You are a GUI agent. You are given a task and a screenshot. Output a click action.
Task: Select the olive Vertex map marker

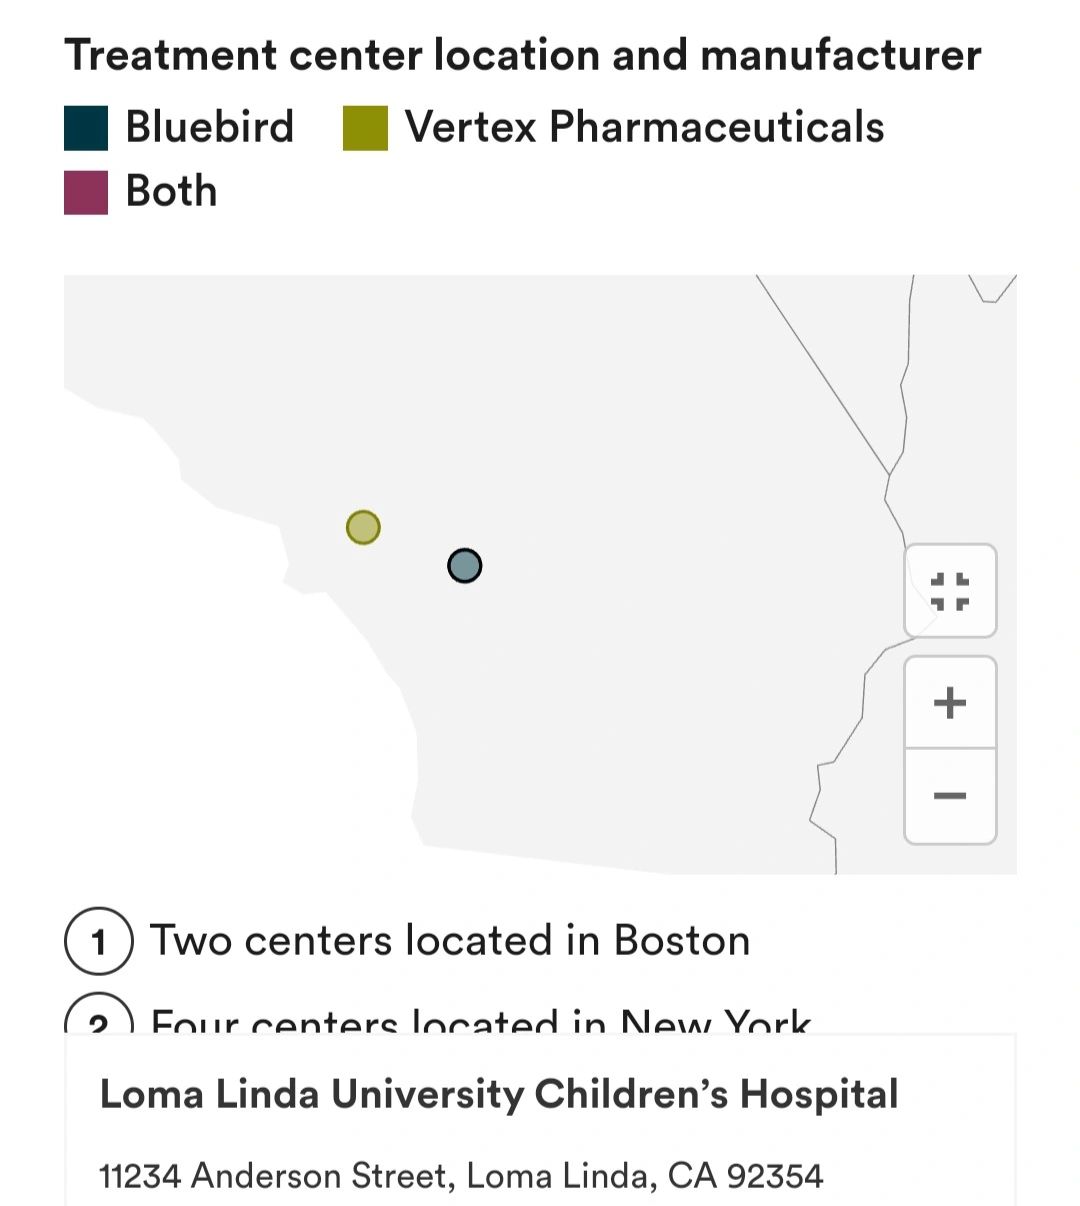point(363,527)
